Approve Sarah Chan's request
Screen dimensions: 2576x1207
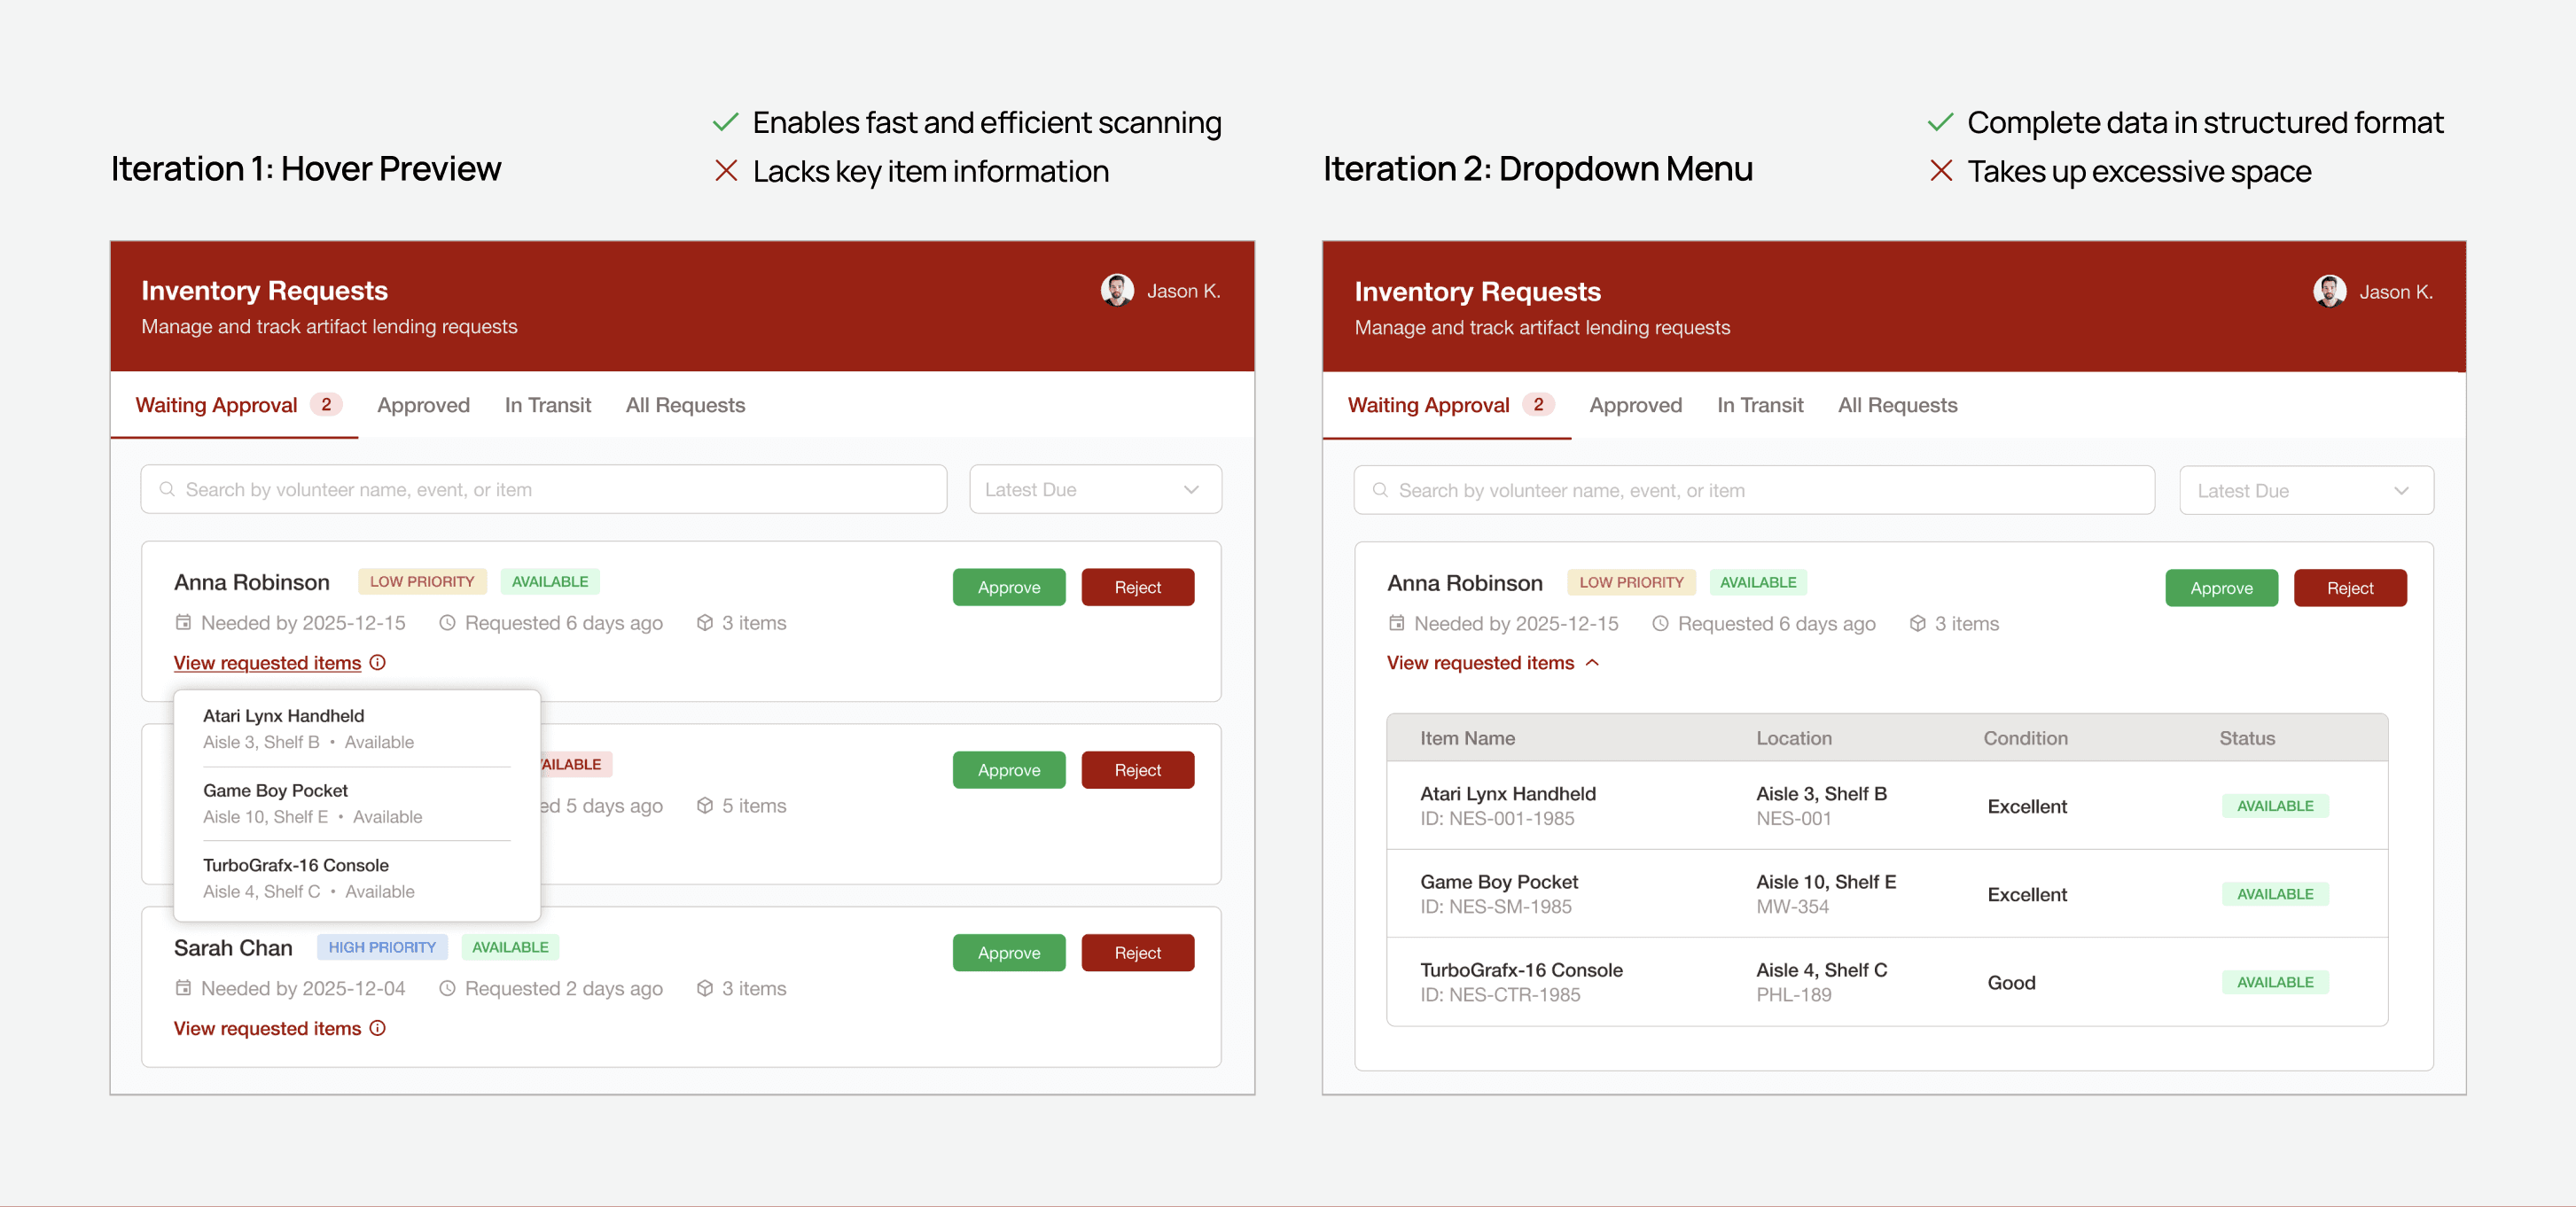[x=1008, y=952]
